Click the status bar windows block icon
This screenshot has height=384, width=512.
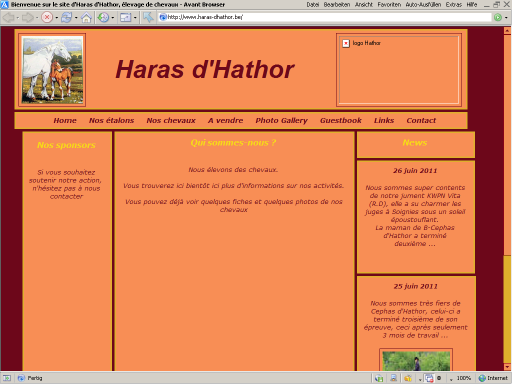(429, 378)
